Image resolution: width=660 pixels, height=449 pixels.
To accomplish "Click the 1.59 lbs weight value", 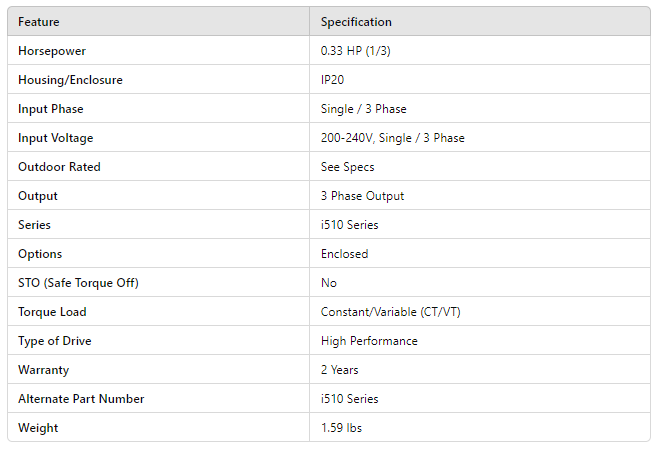I will [x=342, y=428].
